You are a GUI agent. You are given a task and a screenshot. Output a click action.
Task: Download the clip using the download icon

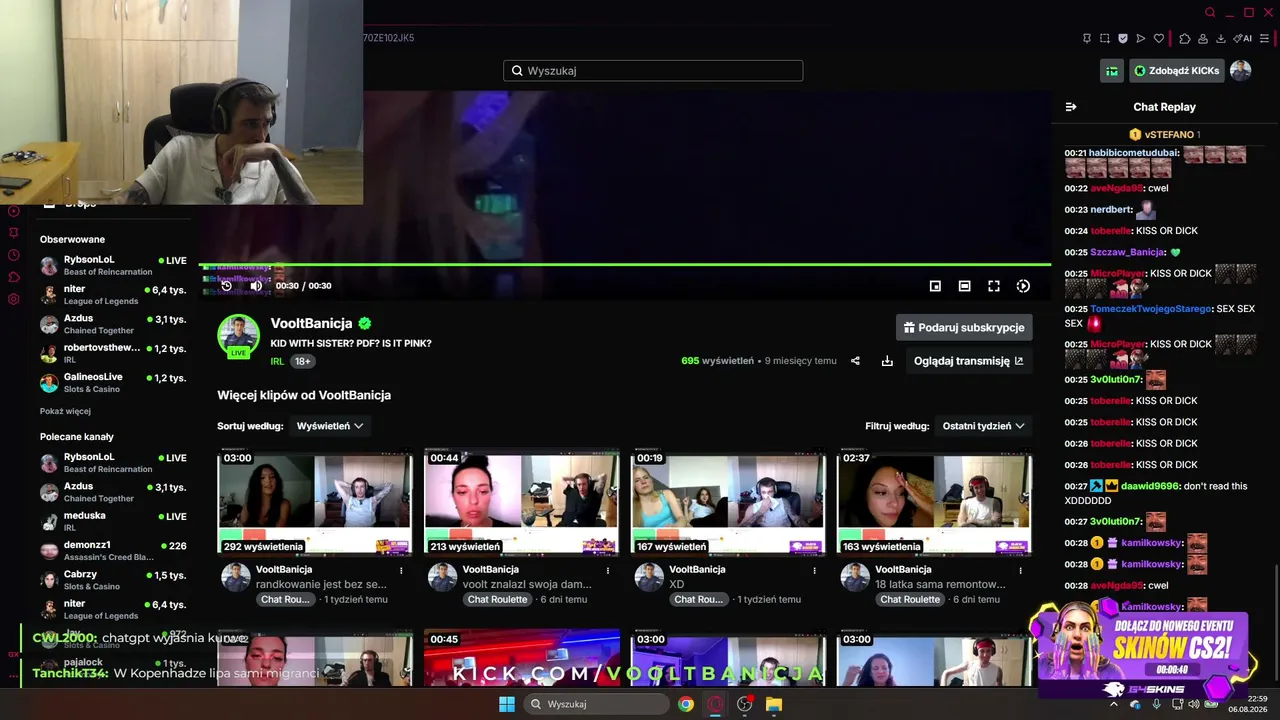coord(887,361)
